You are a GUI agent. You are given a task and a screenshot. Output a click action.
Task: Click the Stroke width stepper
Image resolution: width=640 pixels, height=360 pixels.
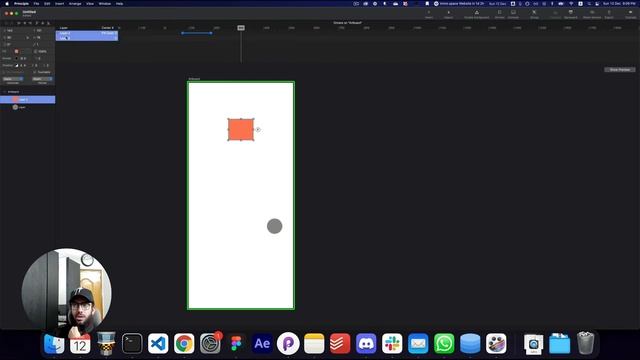point(24,58)
